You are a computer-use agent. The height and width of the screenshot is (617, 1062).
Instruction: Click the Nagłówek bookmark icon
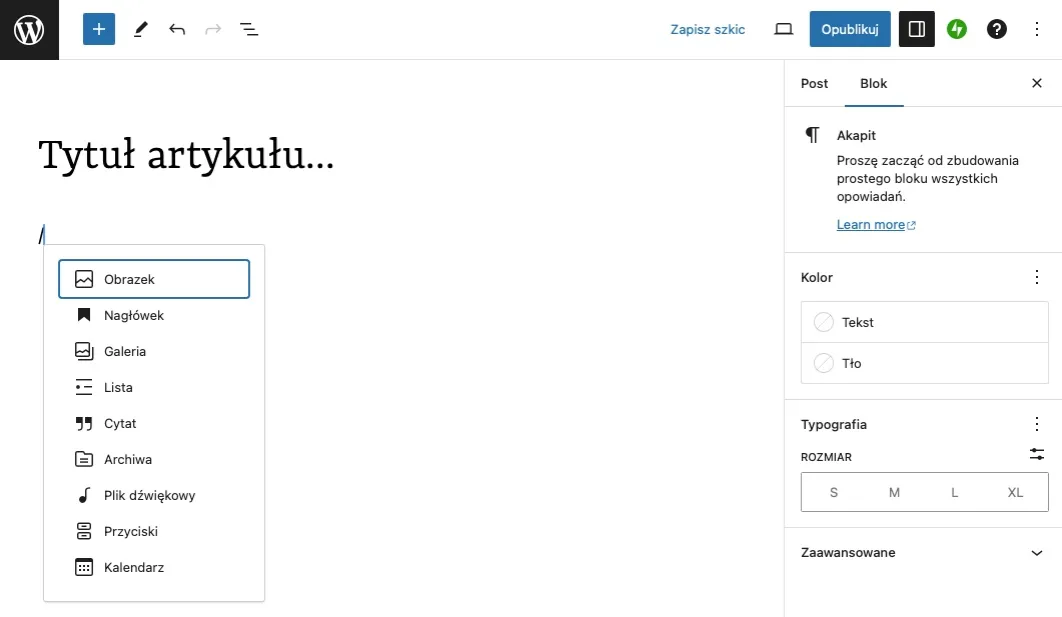click(x=84, y=315)
